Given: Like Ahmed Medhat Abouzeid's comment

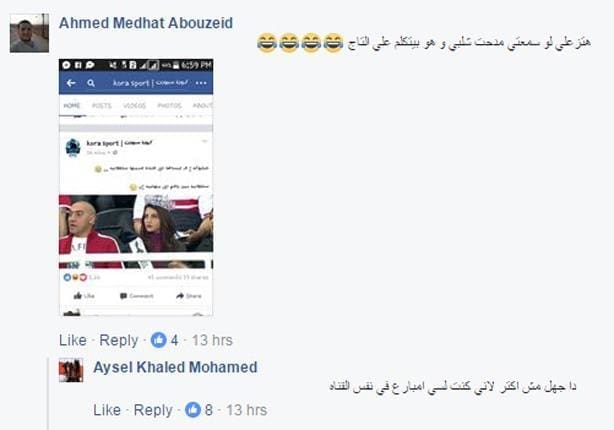Looking at the screenshot, I should [73, 340].
